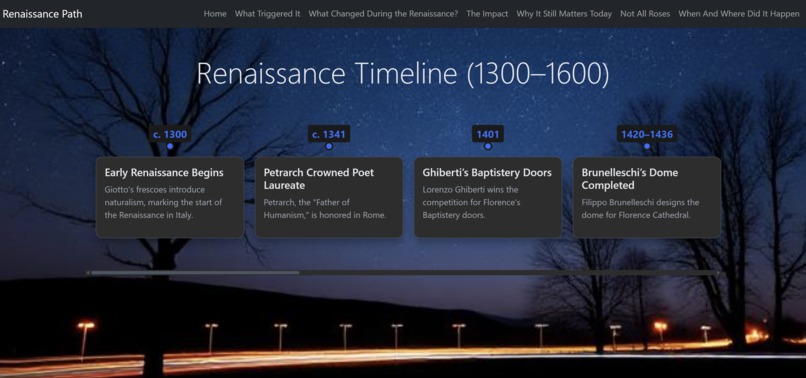Open the Renaissance Path brand link
Screen dimensions: 806x378
click(x=42, y=14)
